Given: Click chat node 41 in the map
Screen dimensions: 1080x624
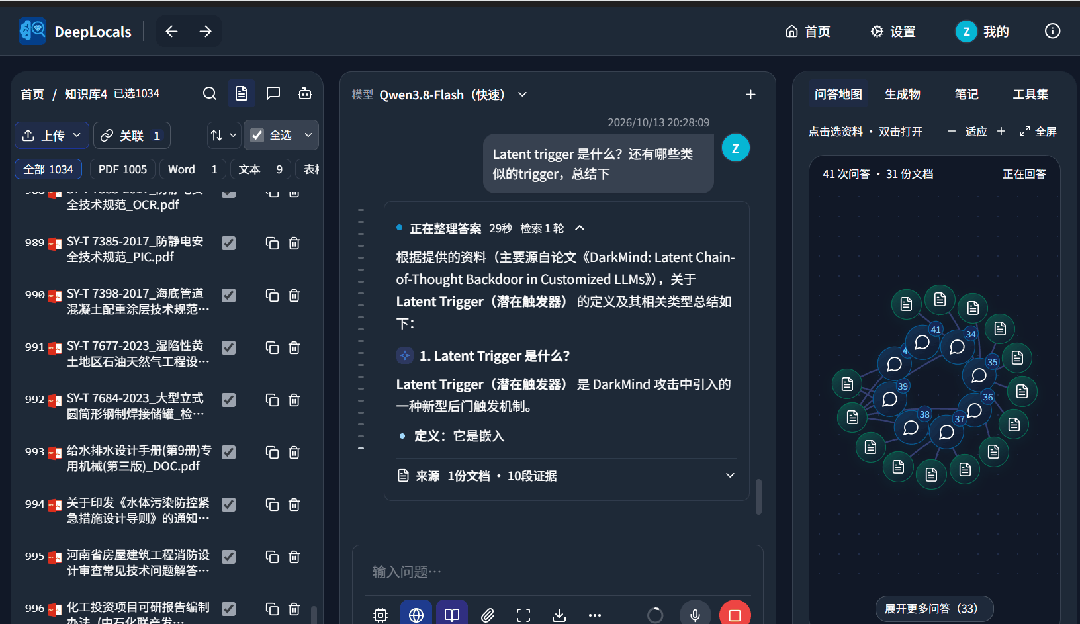Looking at the screenshot, I should (x=922, y=343).
